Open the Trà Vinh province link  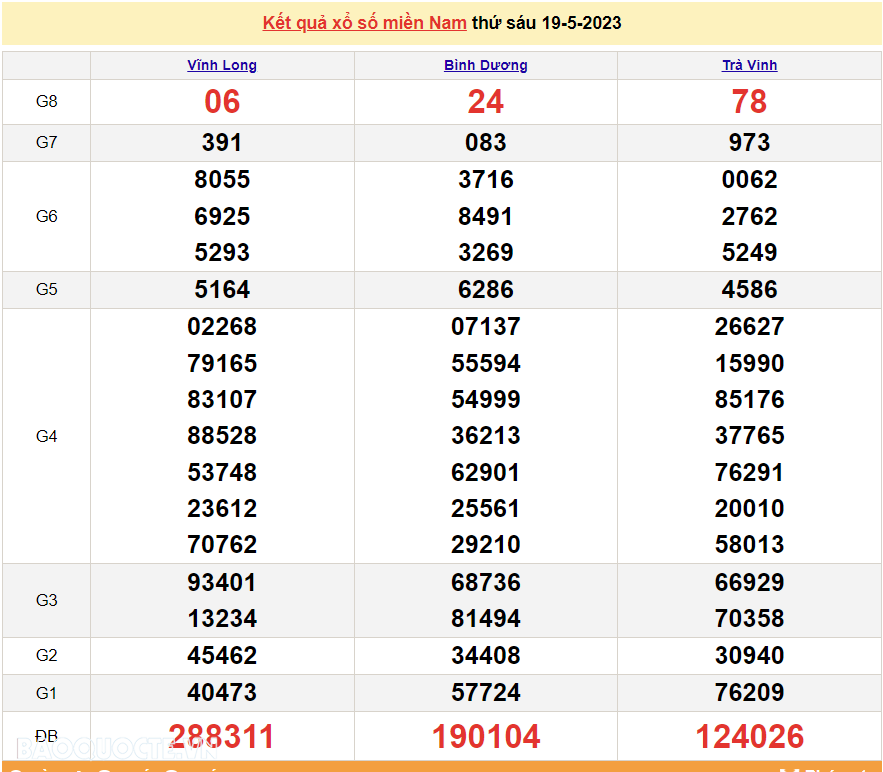749,65
